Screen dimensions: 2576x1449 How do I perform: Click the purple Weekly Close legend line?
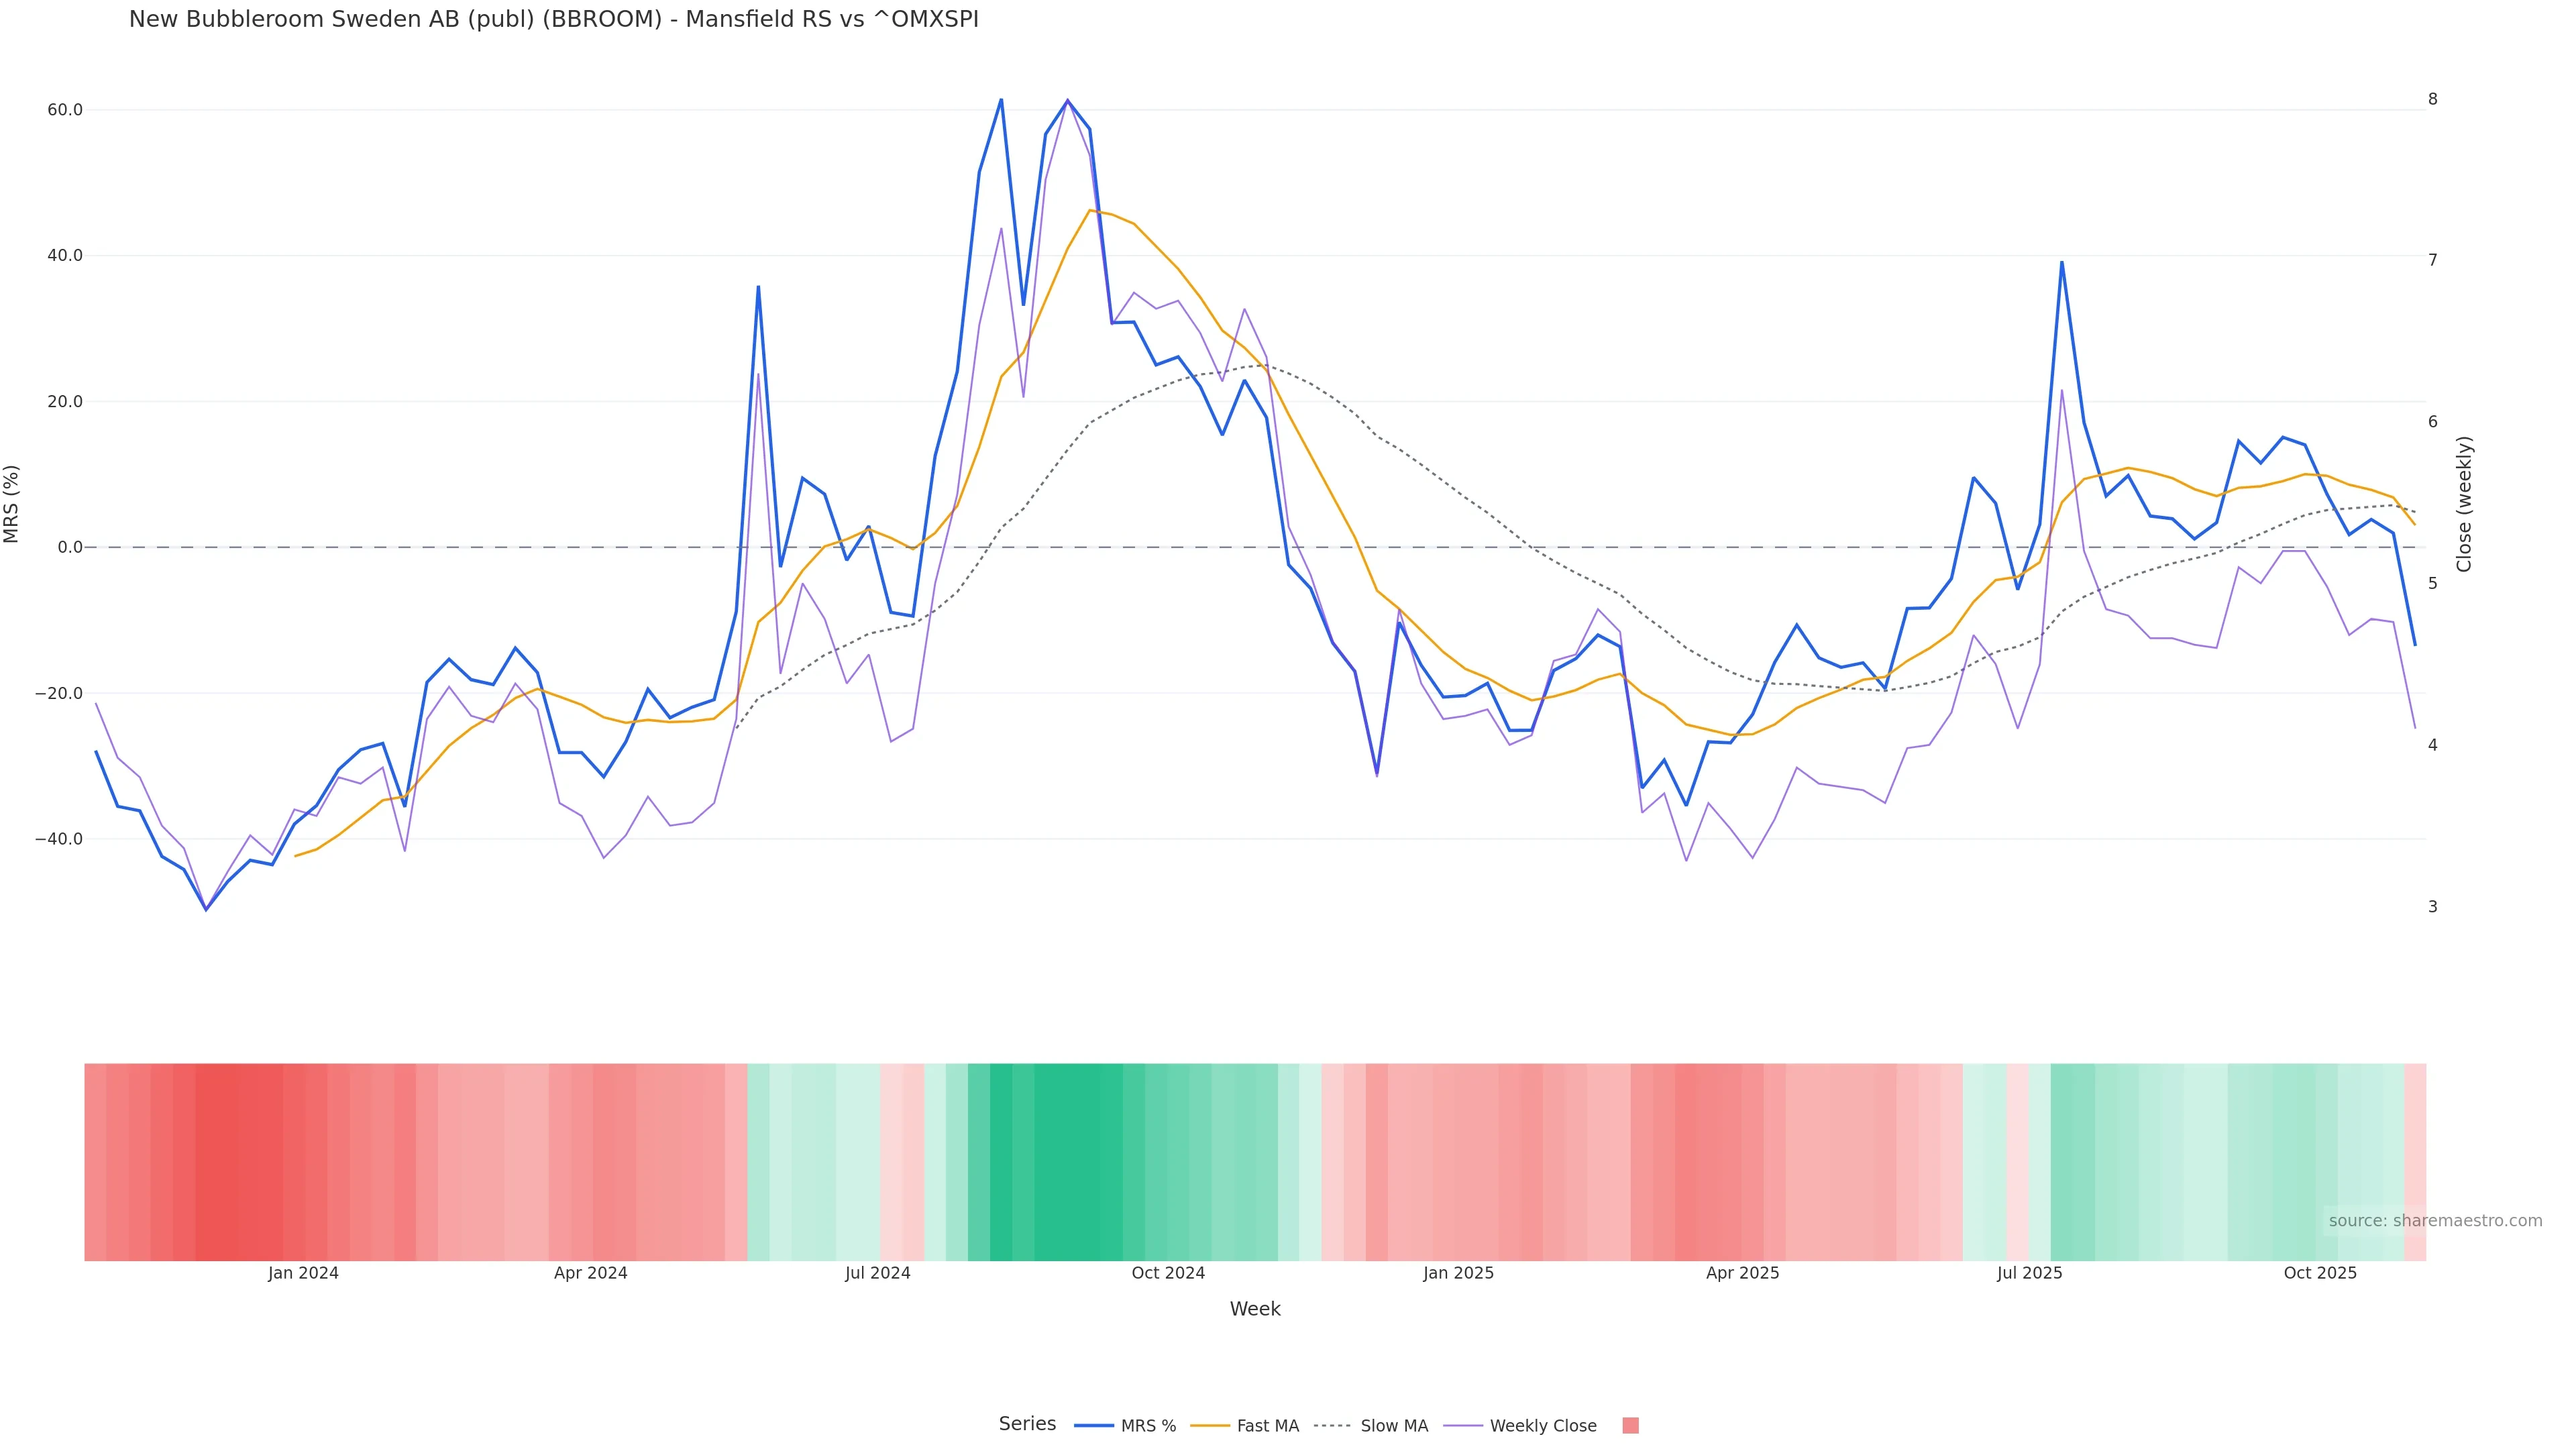(x=1463, y=1426)
